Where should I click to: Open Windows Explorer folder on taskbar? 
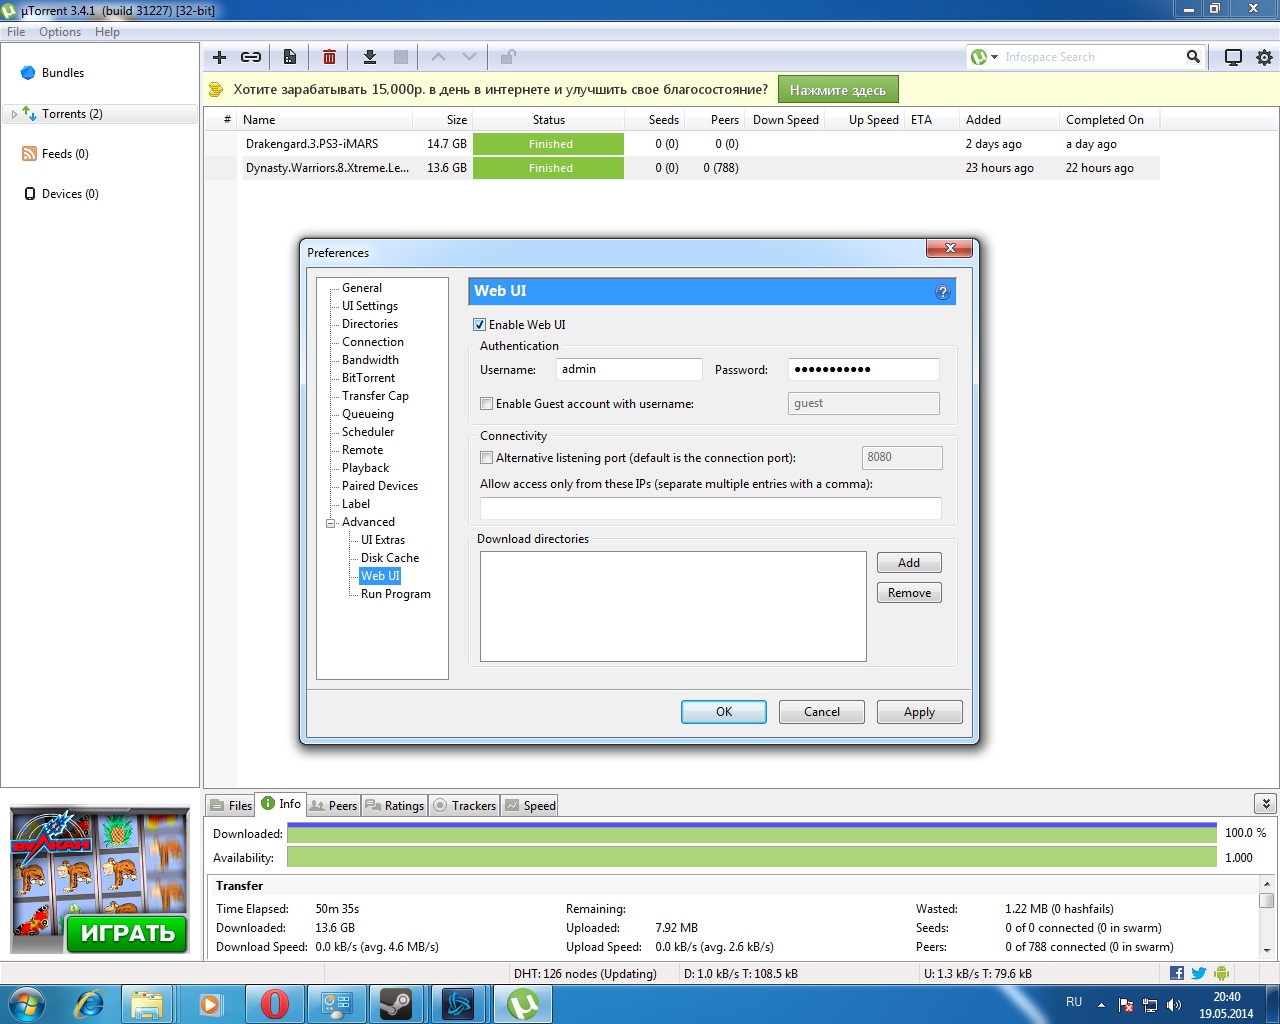point(148,1003)
